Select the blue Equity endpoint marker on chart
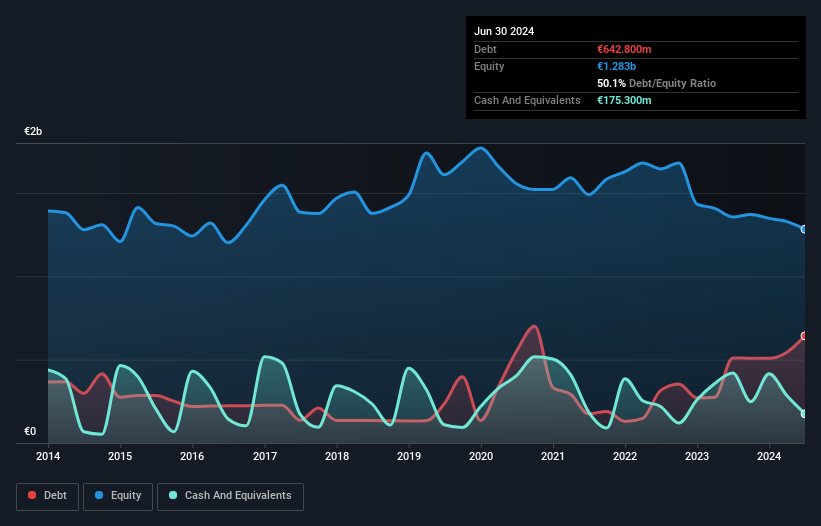This screenshot has height=526, width=821. tap(804, 229)
